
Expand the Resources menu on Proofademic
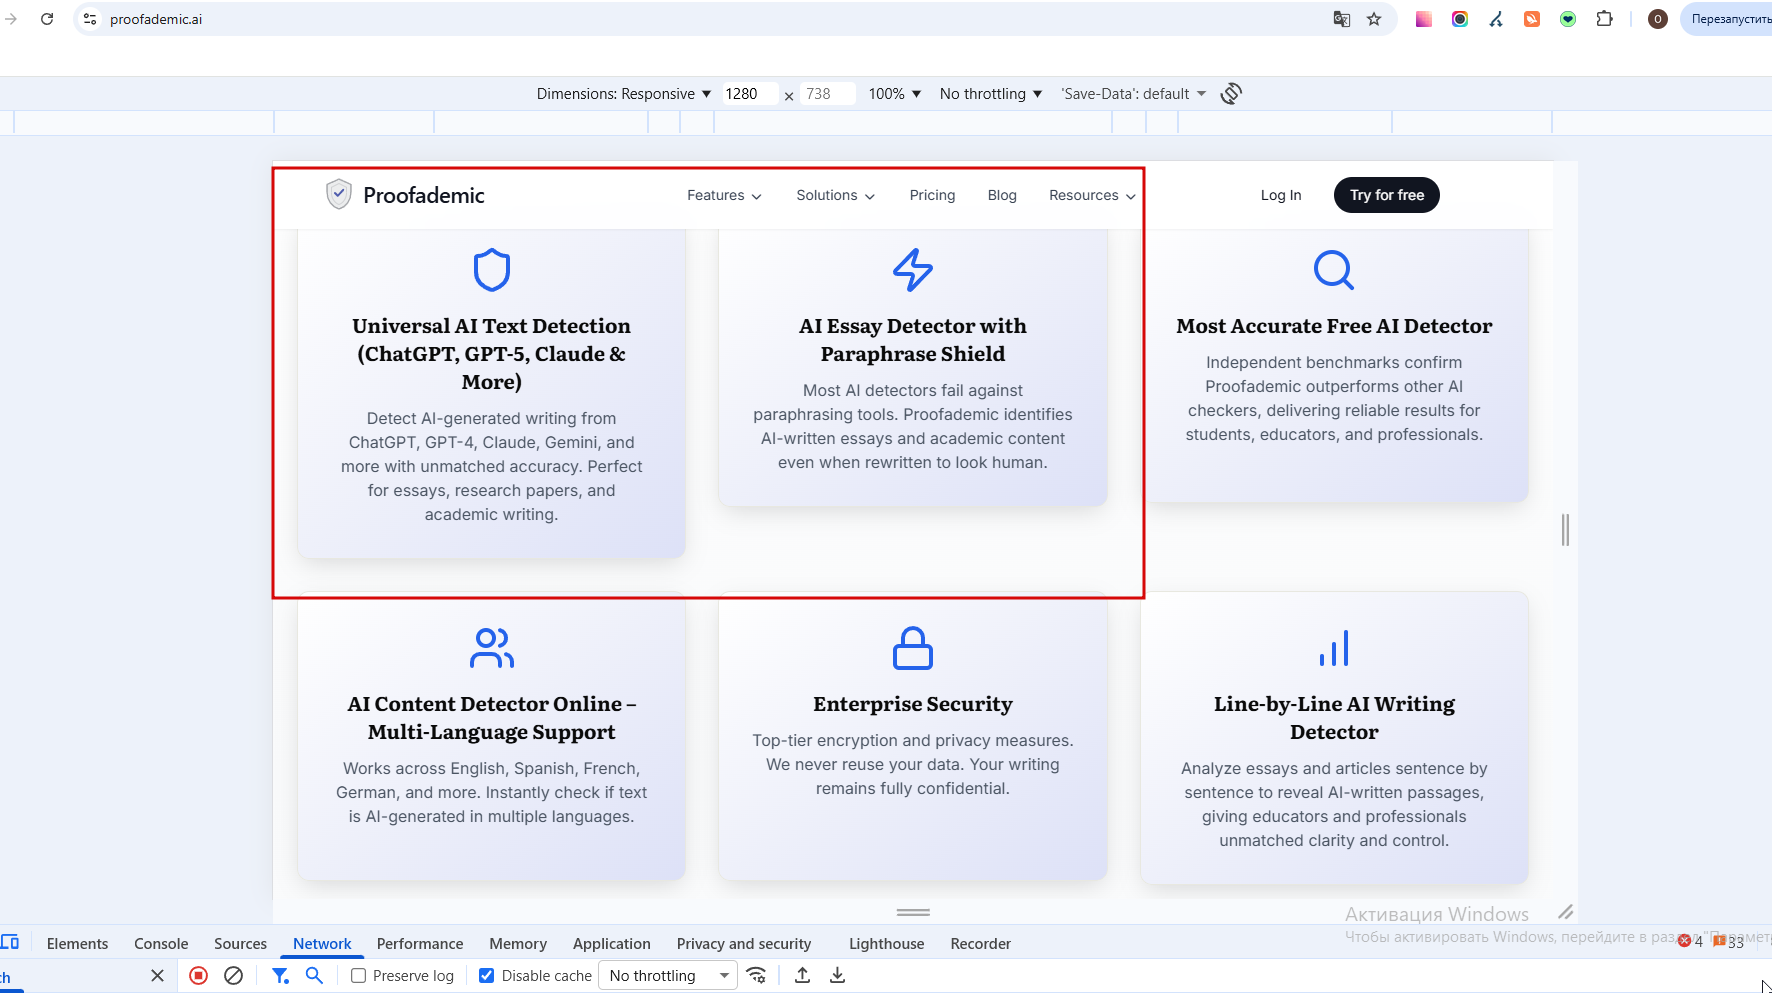click(x=1092, y=195)
